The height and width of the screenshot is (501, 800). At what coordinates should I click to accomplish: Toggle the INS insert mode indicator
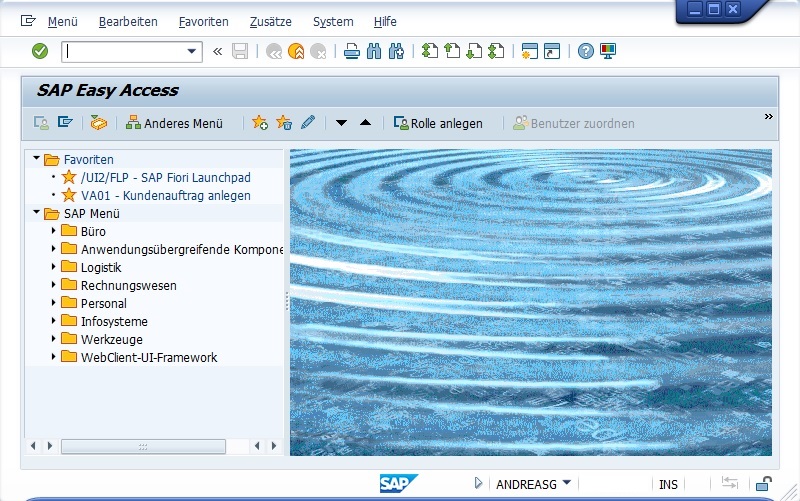[x=668, y=484]
